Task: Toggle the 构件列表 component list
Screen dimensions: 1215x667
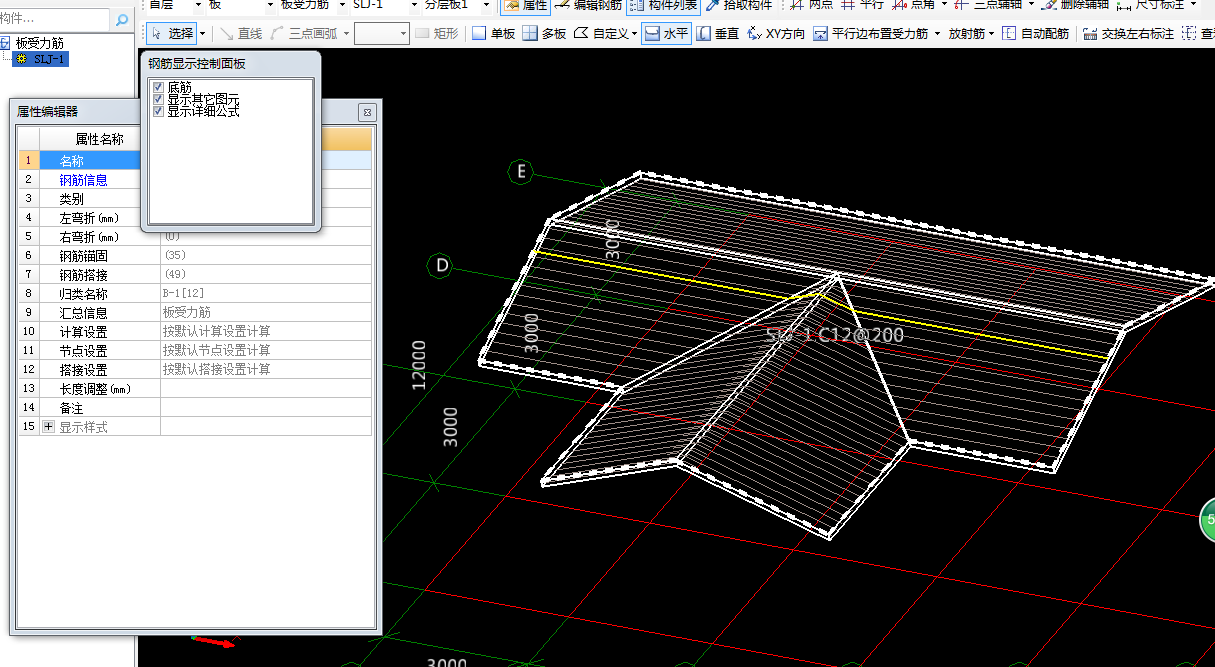Action: pos(663,5)
